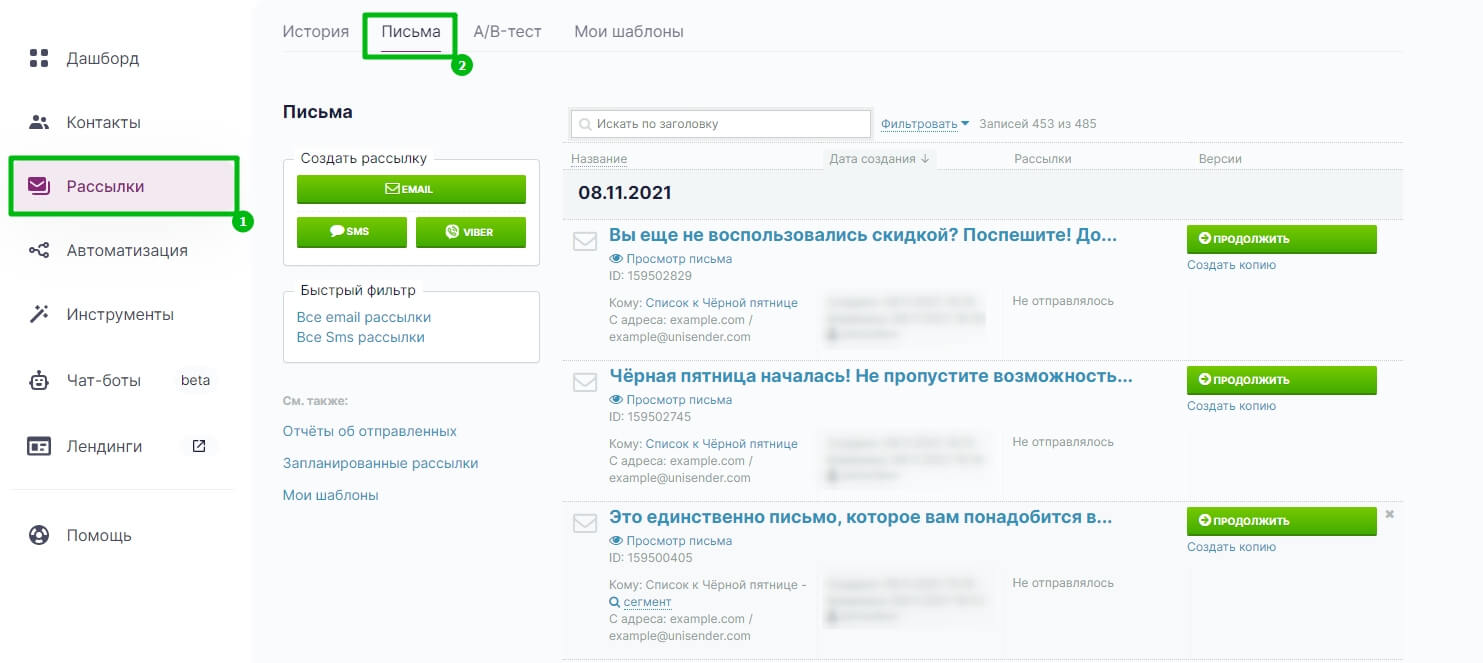Switch to the История tab
This screenshot has height=663, width=1483.
pyautogui.click(x=315, y=32)
